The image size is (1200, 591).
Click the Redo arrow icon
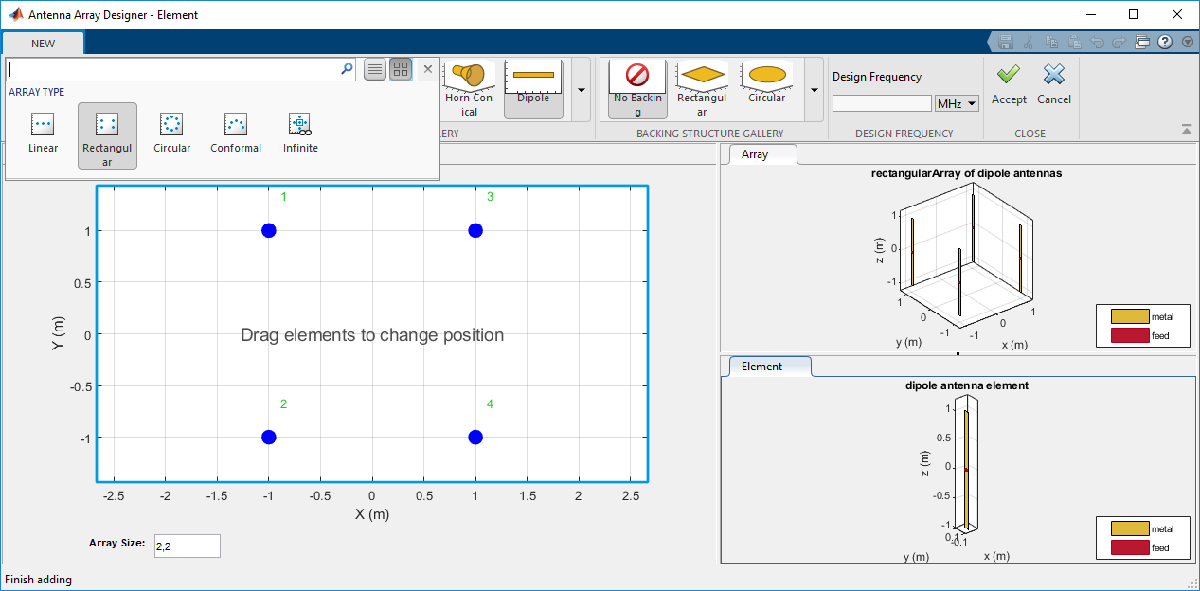pos(1118,43)
